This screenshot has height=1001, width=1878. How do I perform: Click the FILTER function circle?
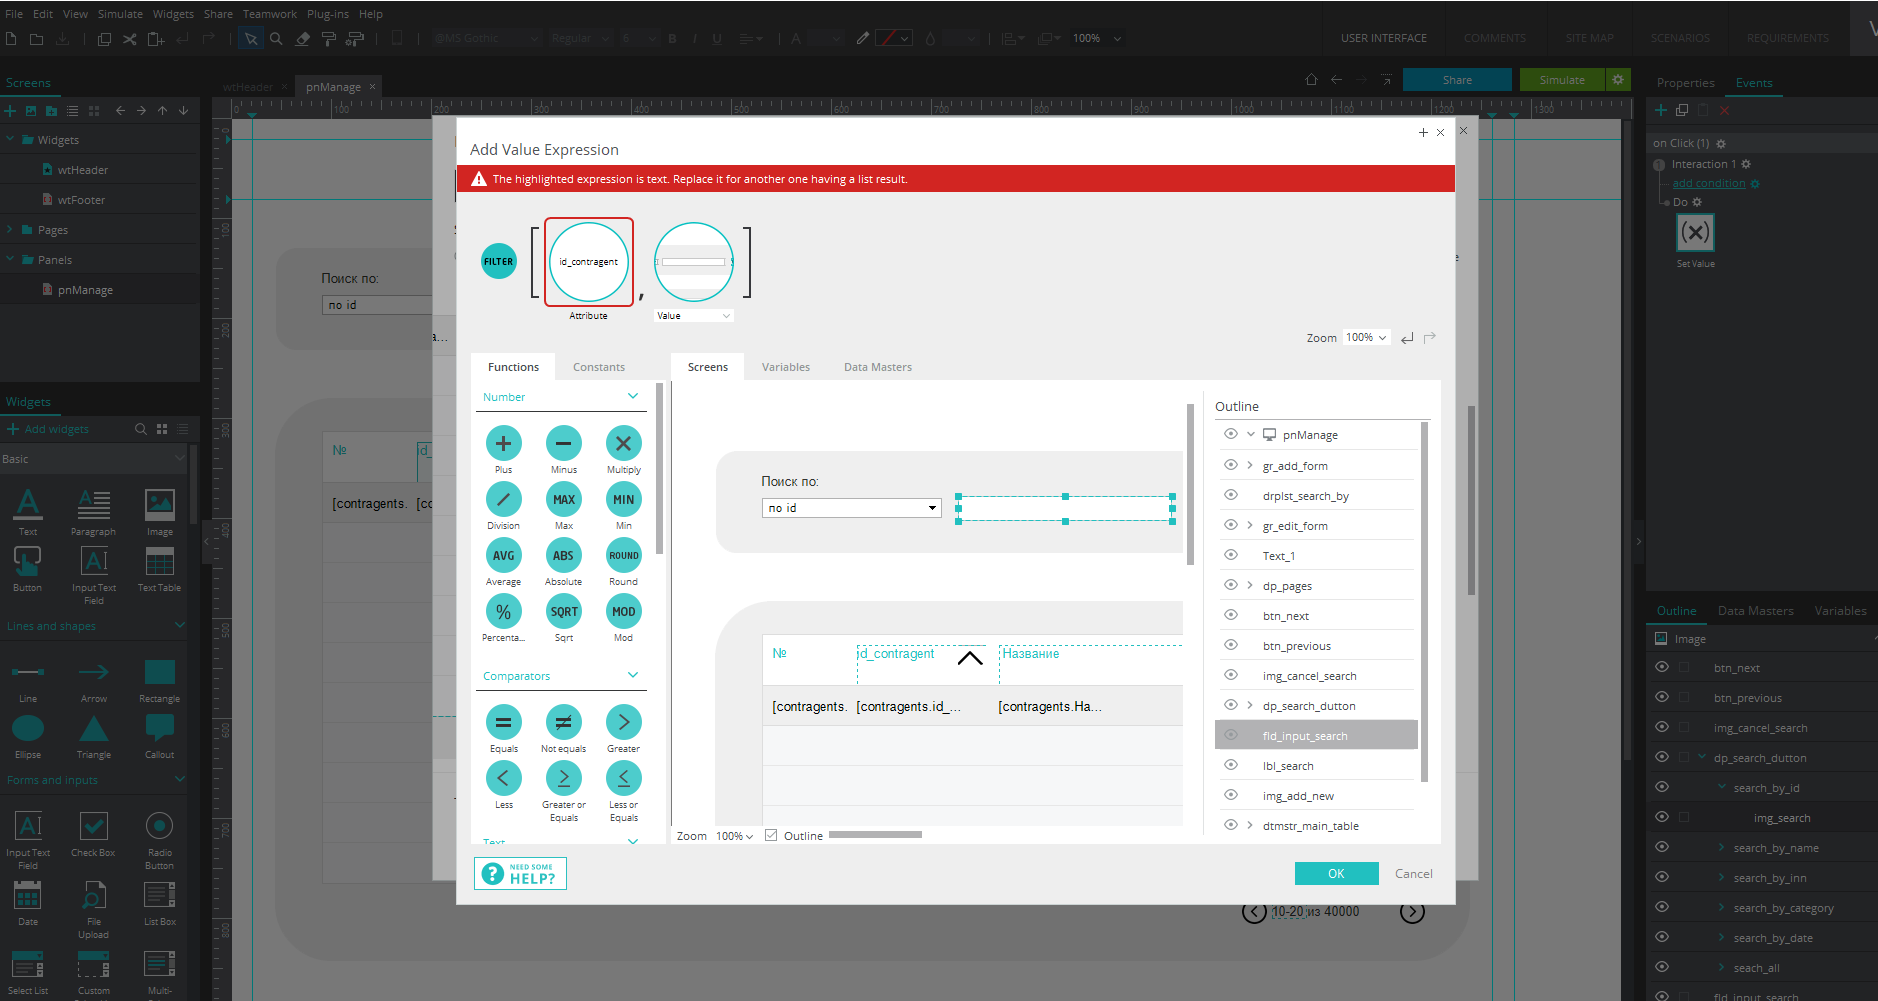coord(499,262)
